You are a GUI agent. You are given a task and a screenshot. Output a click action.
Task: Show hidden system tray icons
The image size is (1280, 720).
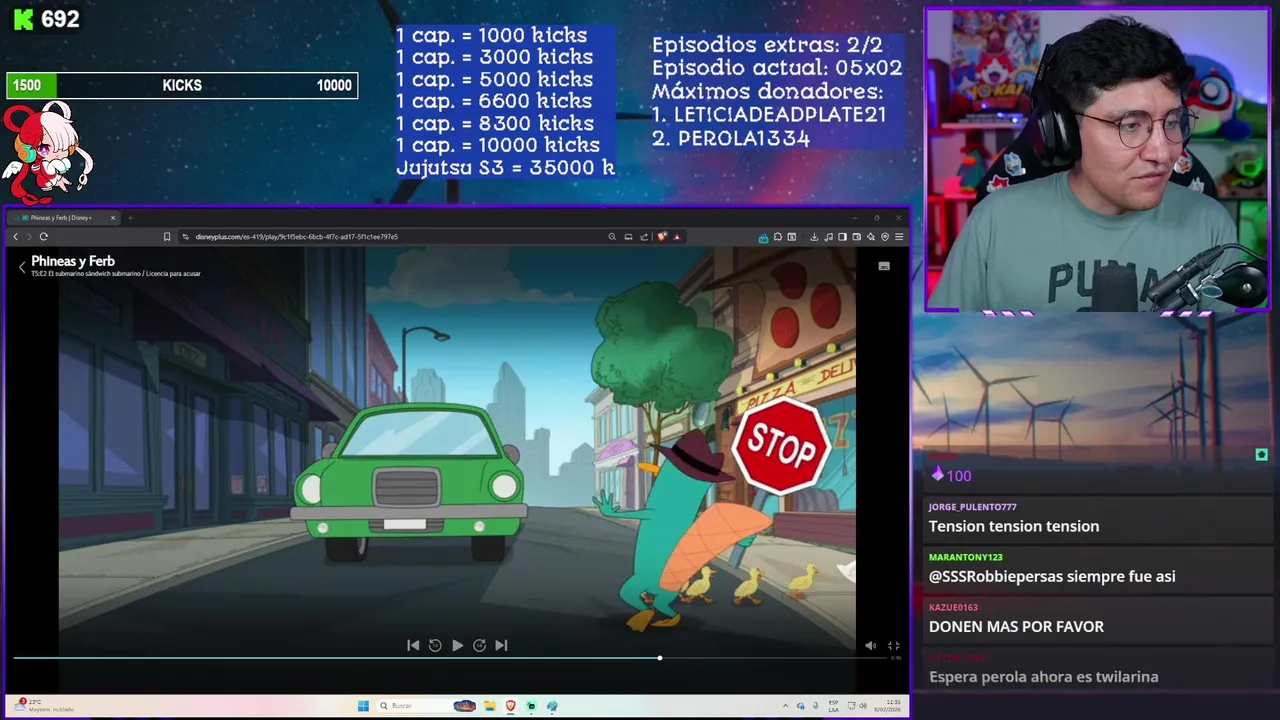(x=785, y=706)
